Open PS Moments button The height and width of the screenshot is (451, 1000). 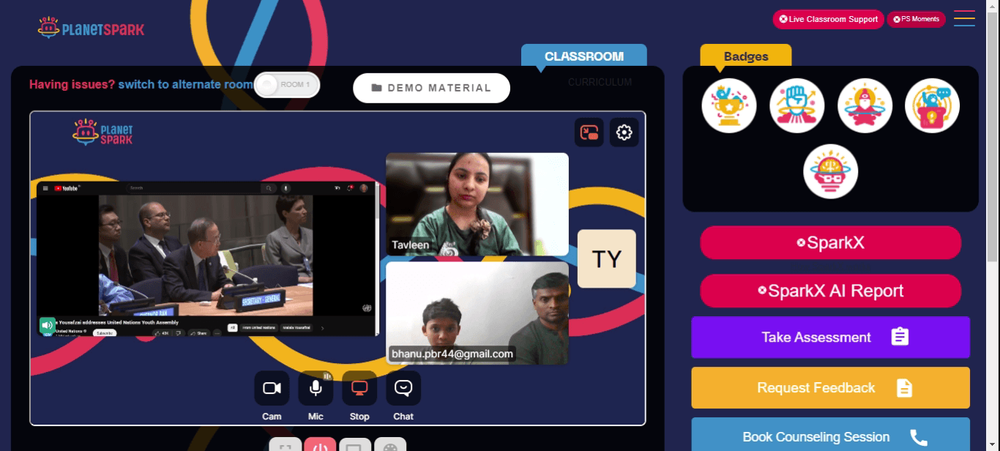click(x=916, y=19)
